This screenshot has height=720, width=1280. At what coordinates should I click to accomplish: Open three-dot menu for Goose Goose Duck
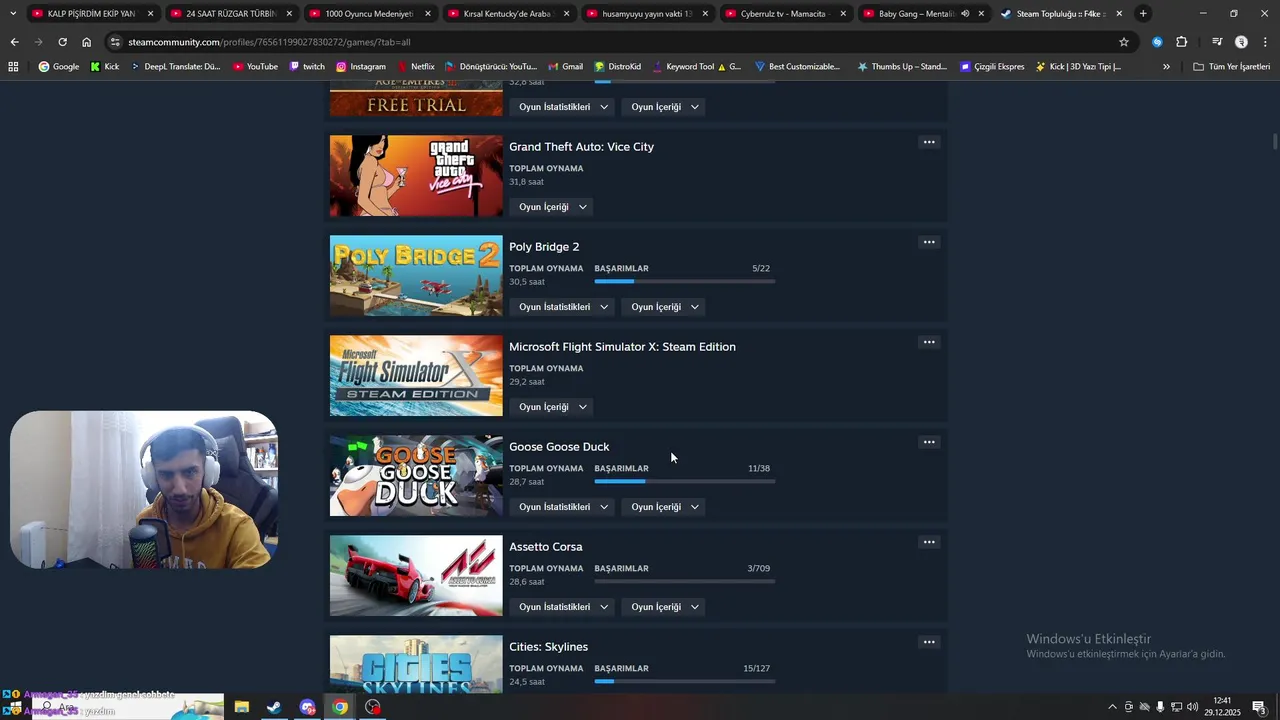(x=929, y=442)
